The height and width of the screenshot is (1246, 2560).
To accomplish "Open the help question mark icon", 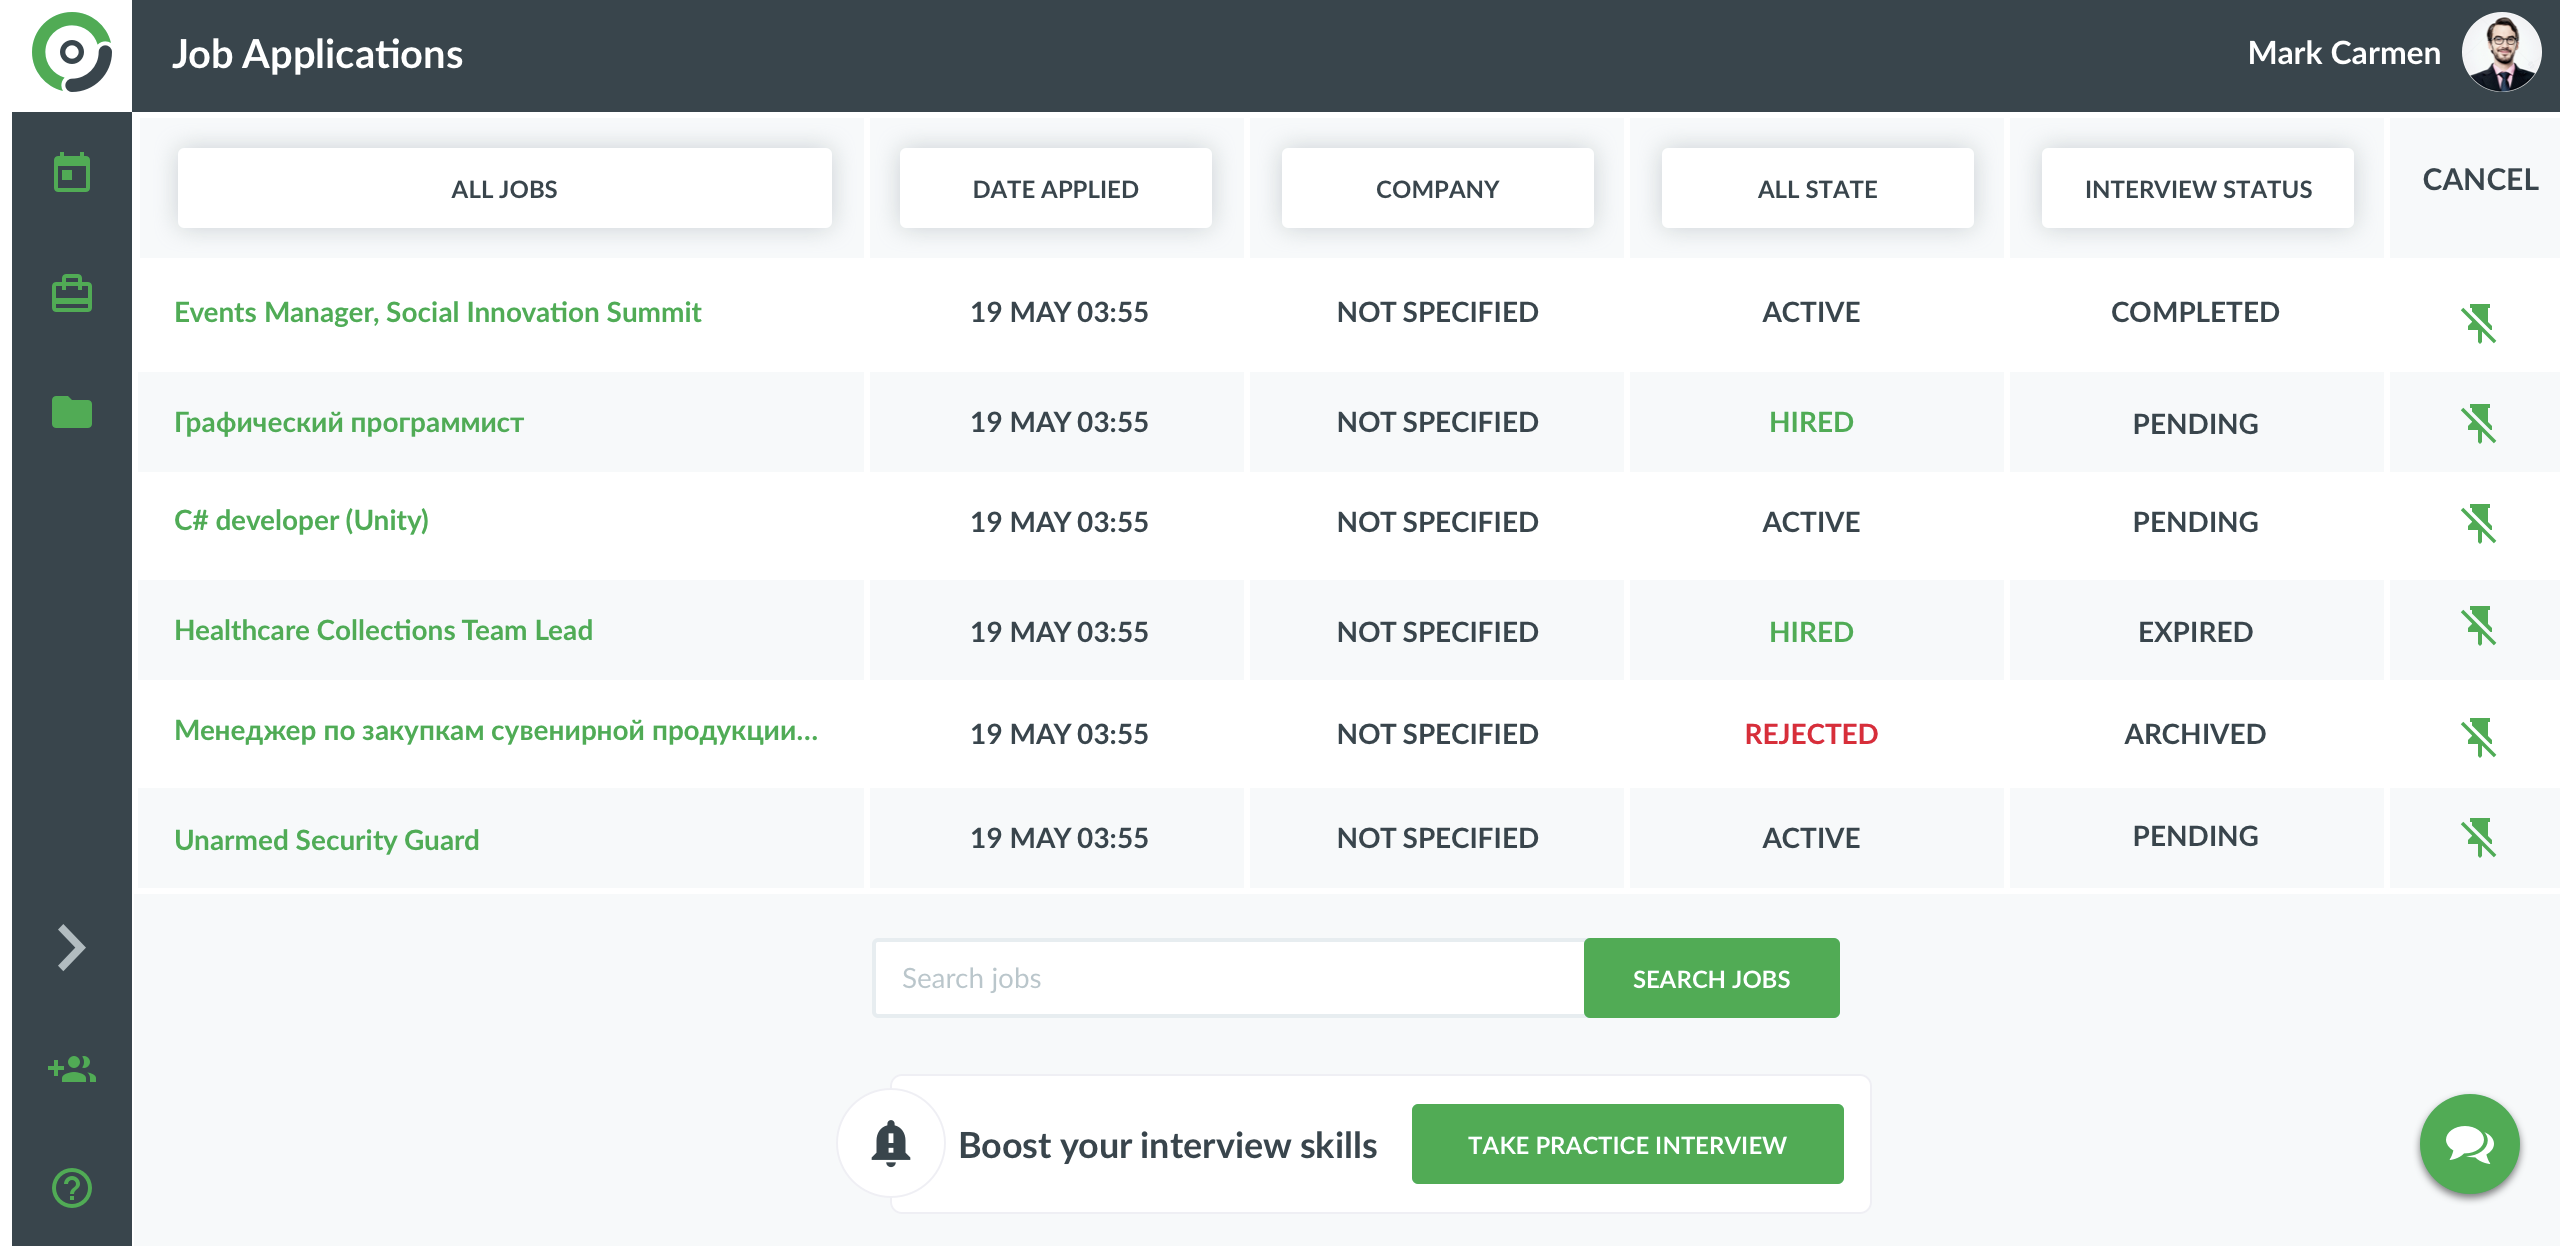I will (71, 1188).
